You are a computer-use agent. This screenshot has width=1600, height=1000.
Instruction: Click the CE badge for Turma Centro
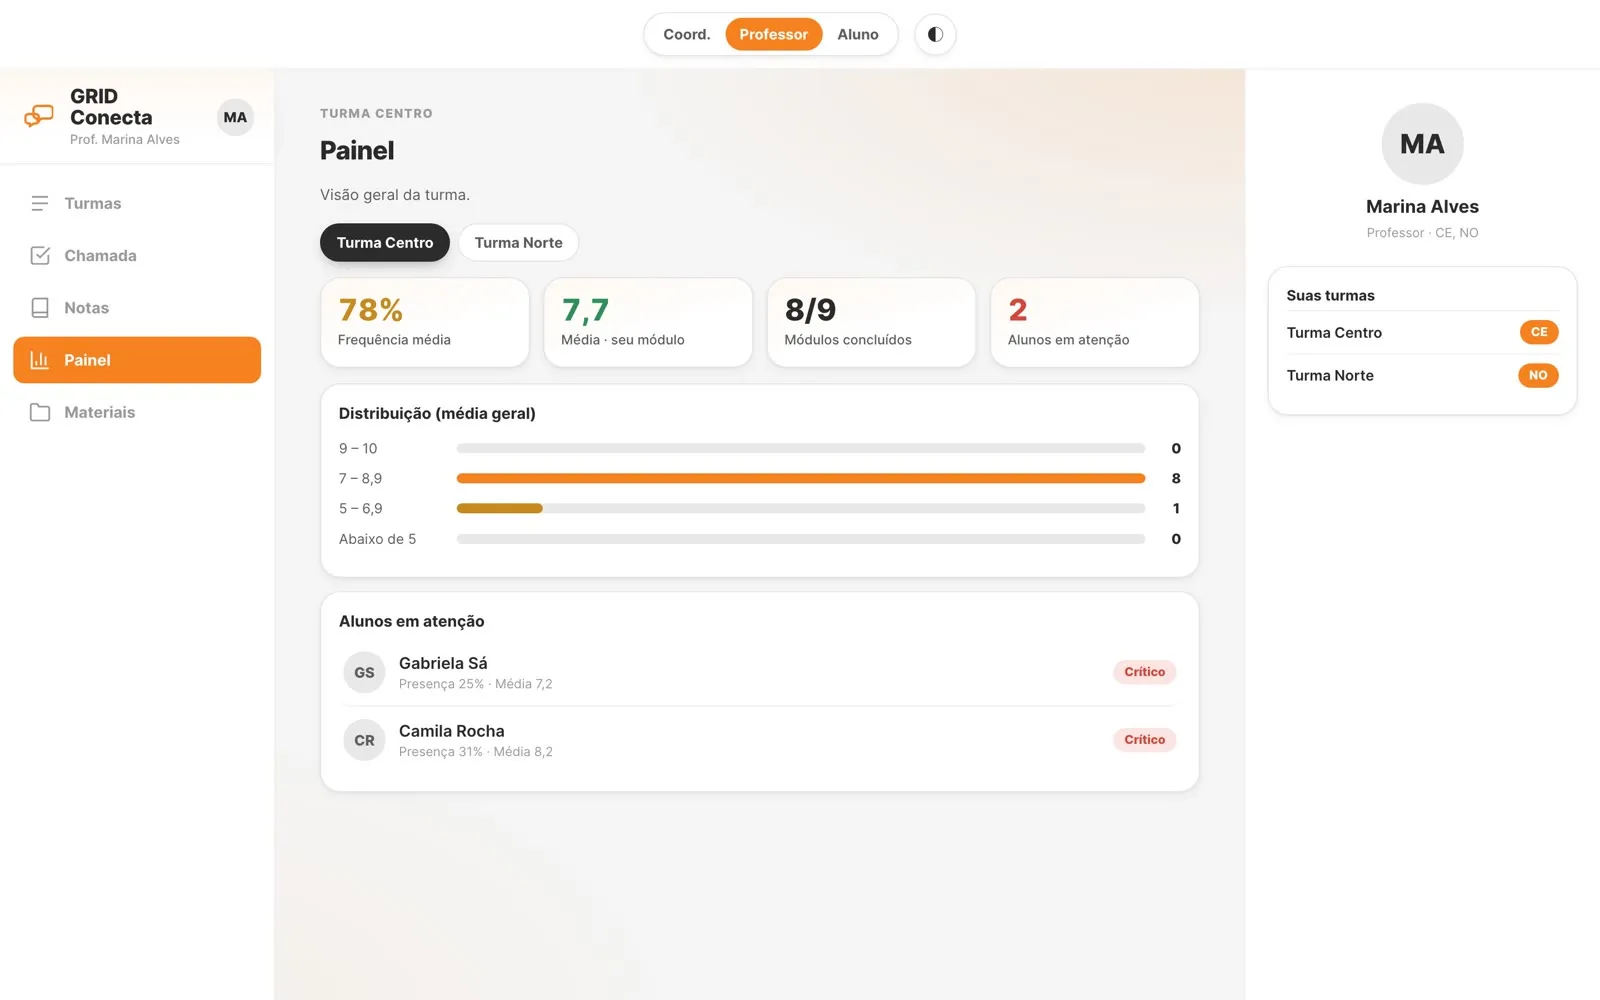[1539, 332]
